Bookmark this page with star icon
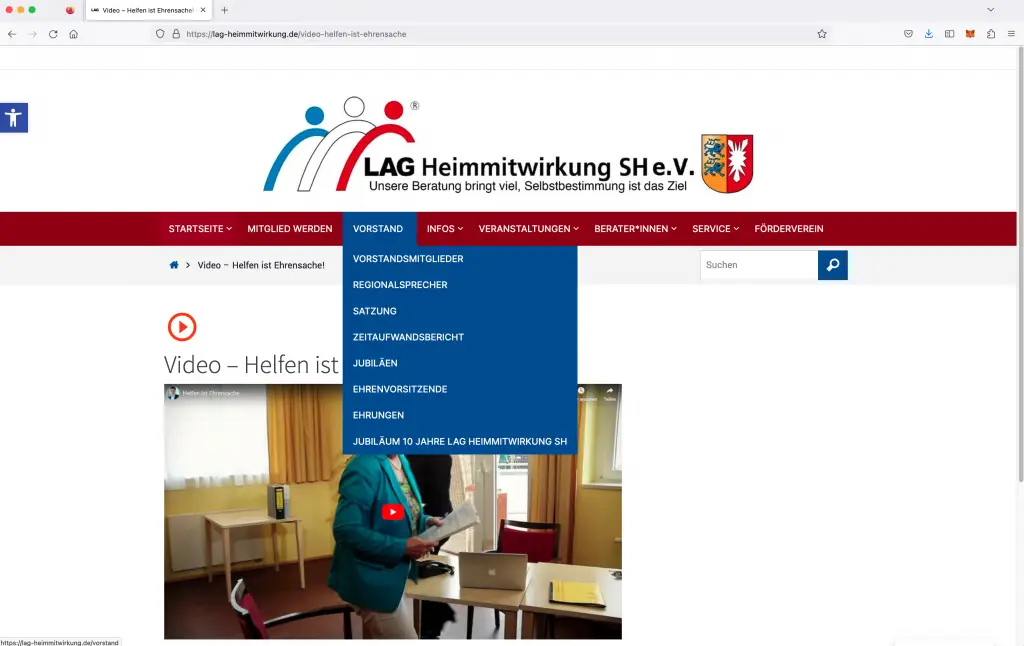Image resolution: width=1024 pixels, height=646 pixels. tap(822, 34)
